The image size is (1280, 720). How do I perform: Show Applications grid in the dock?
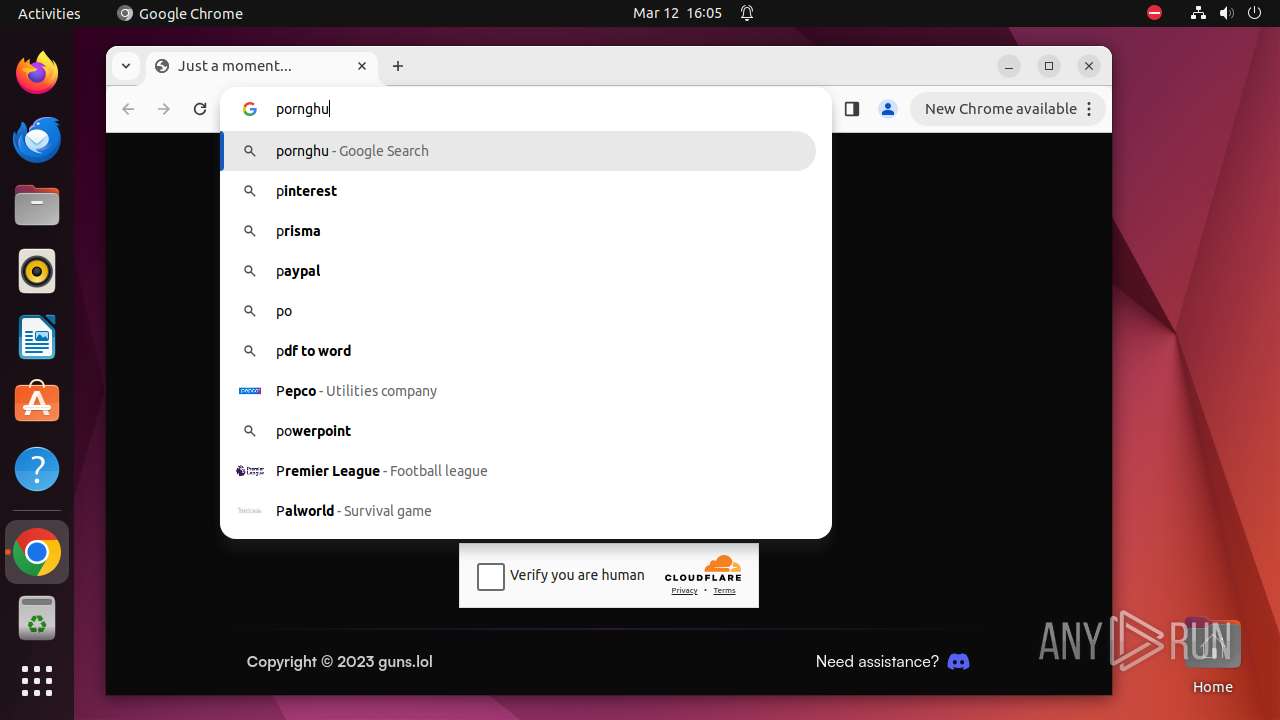37,681
